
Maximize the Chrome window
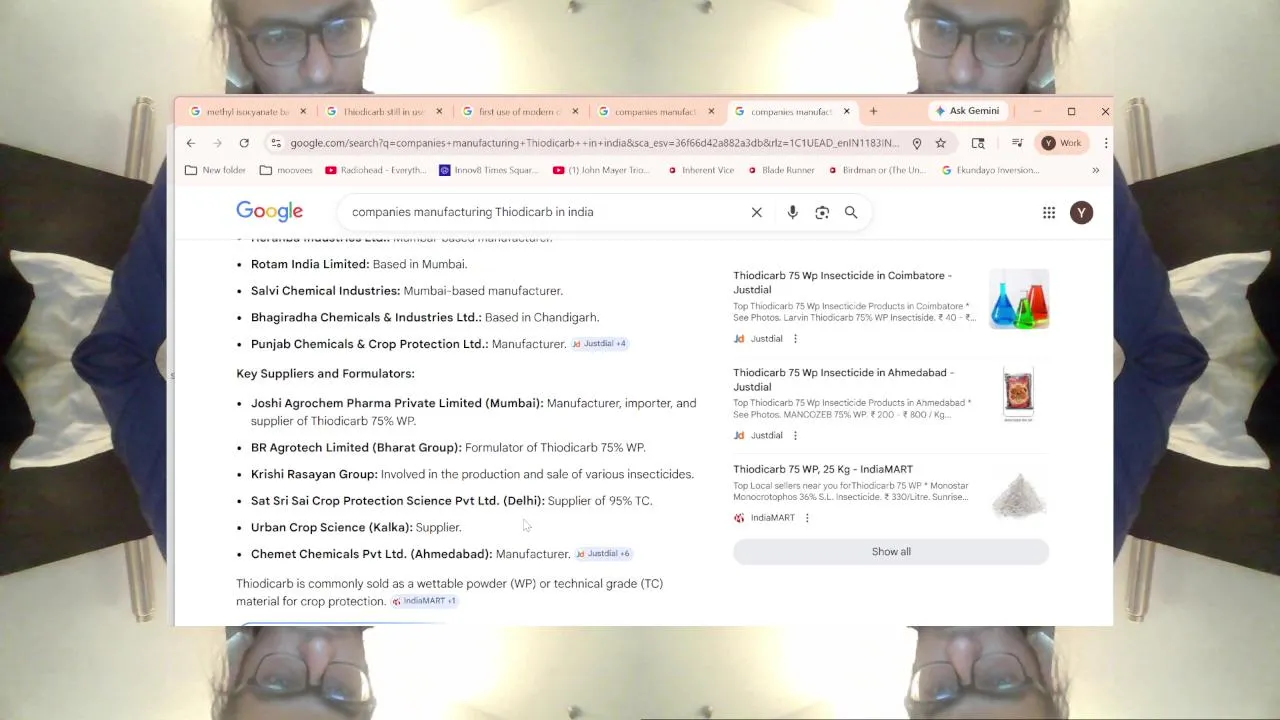(x=1071, y=111)
